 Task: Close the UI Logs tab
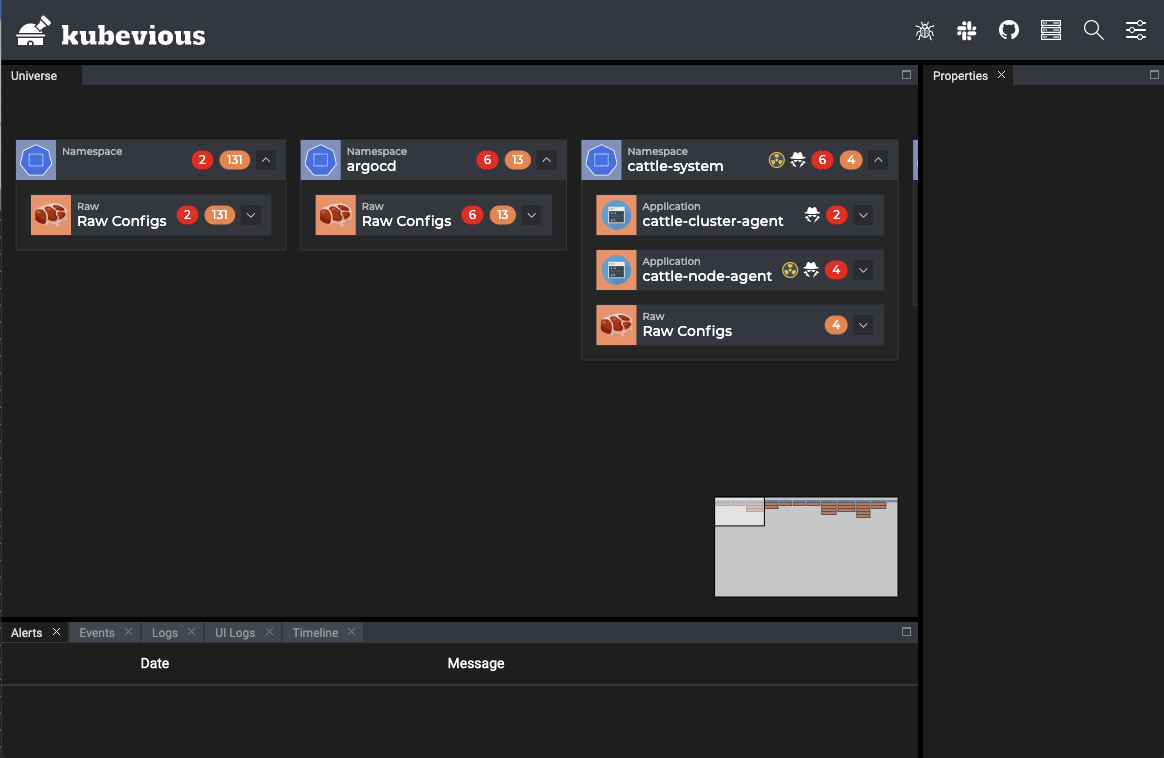coord(269,632)
